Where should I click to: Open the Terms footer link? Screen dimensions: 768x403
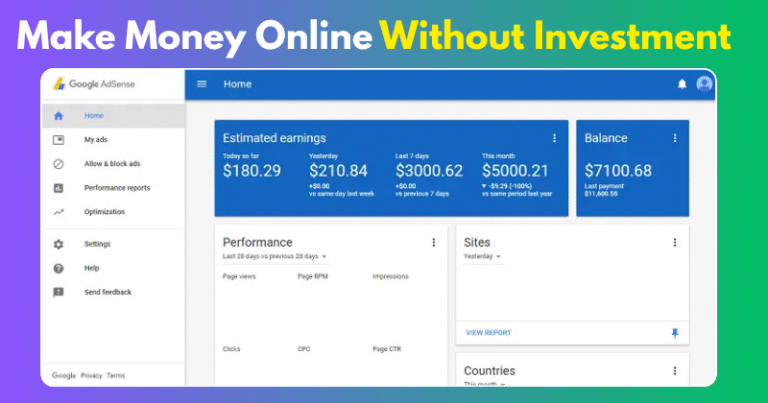116,376
